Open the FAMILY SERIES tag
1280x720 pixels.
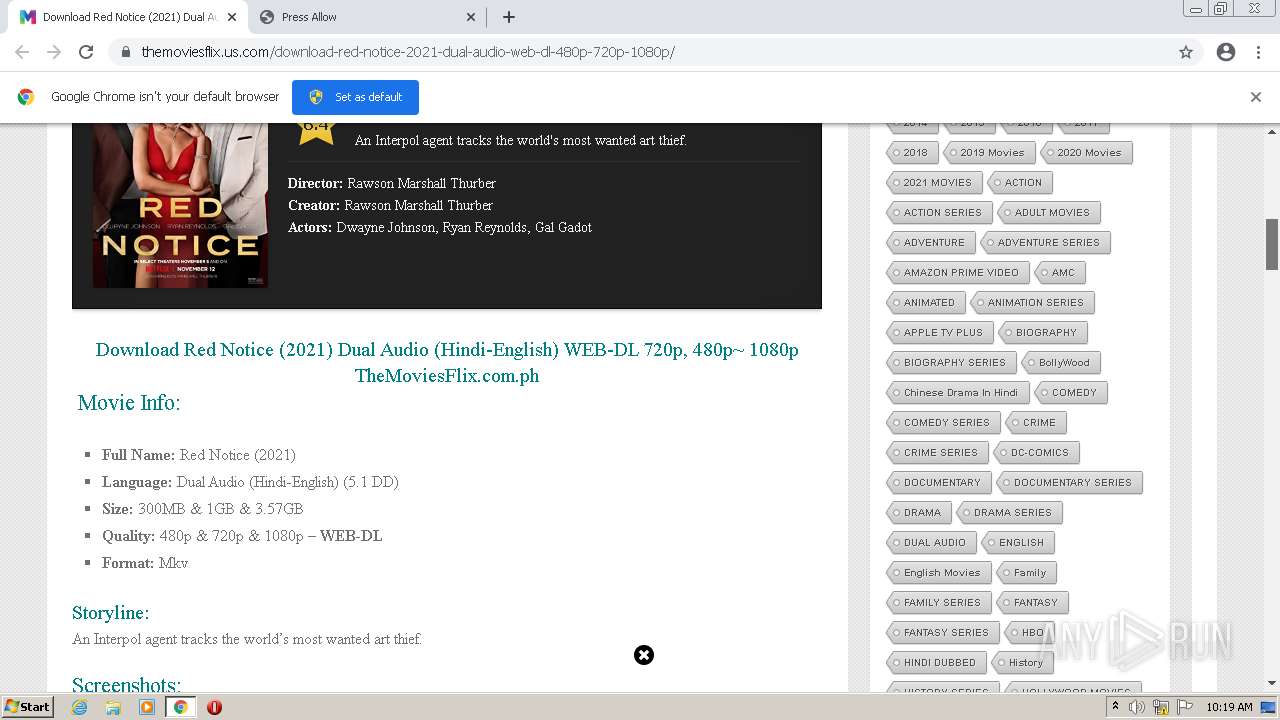coord(939,603)
